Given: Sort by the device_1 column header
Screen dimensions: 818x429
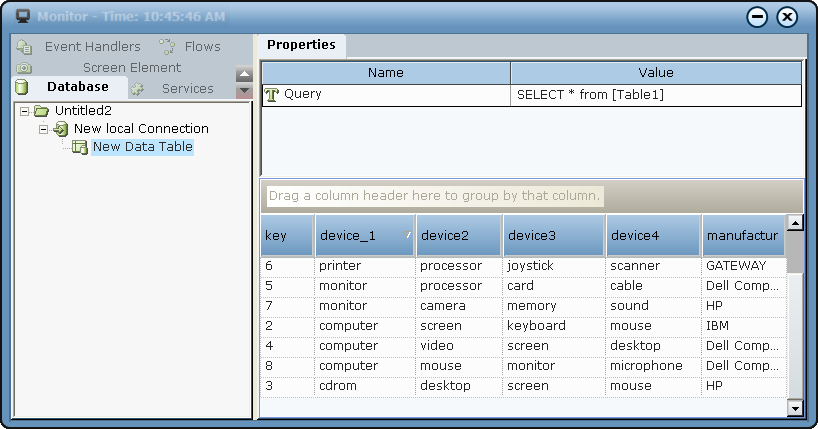Looking at the screenshot, I should coord(364,236).
